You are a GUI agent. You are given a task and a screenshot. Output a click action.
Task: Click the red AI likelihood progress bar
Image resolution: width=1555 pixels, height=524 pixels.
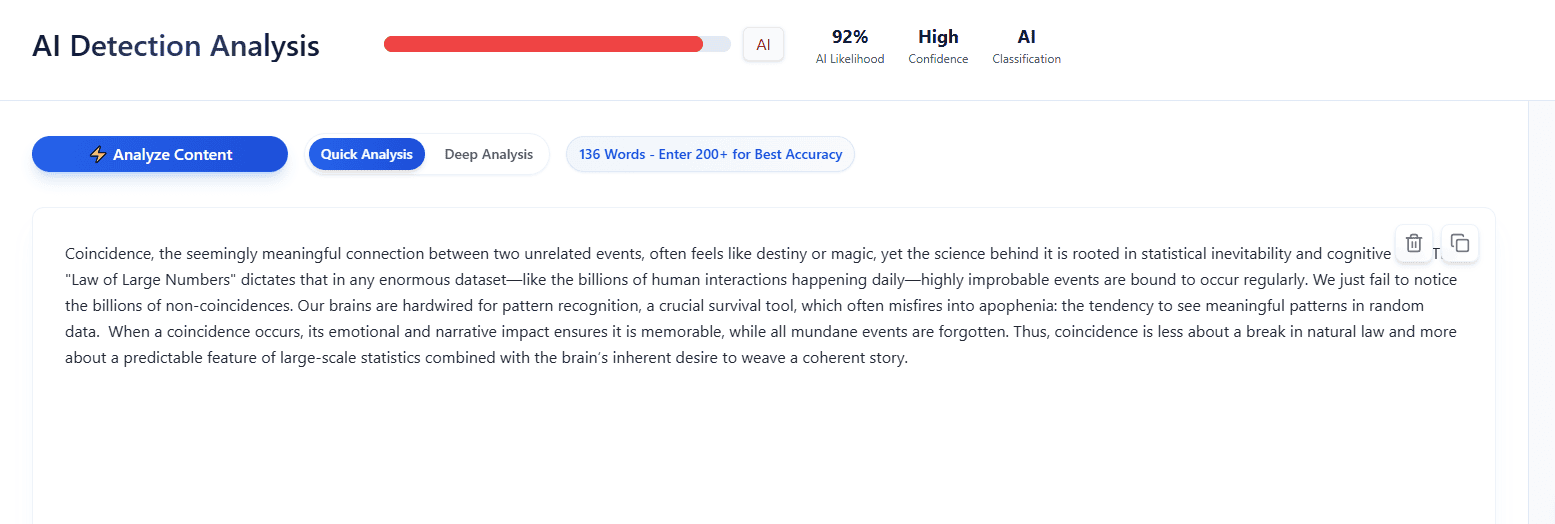(x=544, y=44)
